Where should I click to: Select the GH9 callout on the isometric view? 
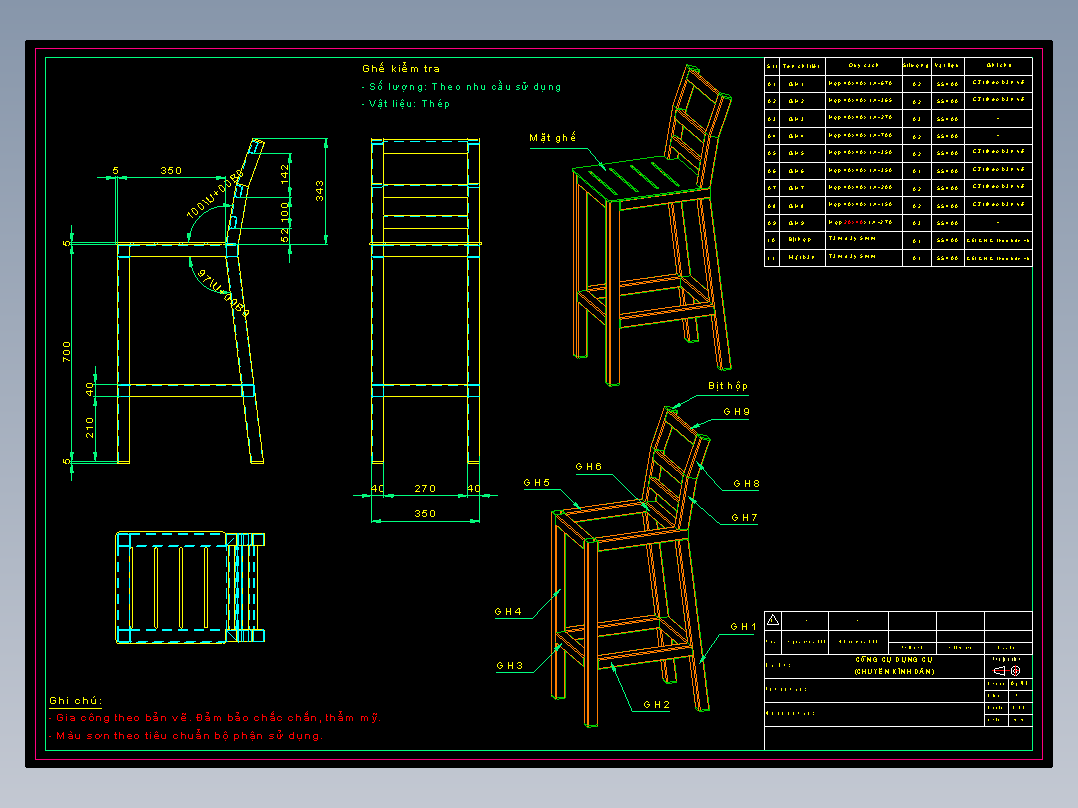736,412
